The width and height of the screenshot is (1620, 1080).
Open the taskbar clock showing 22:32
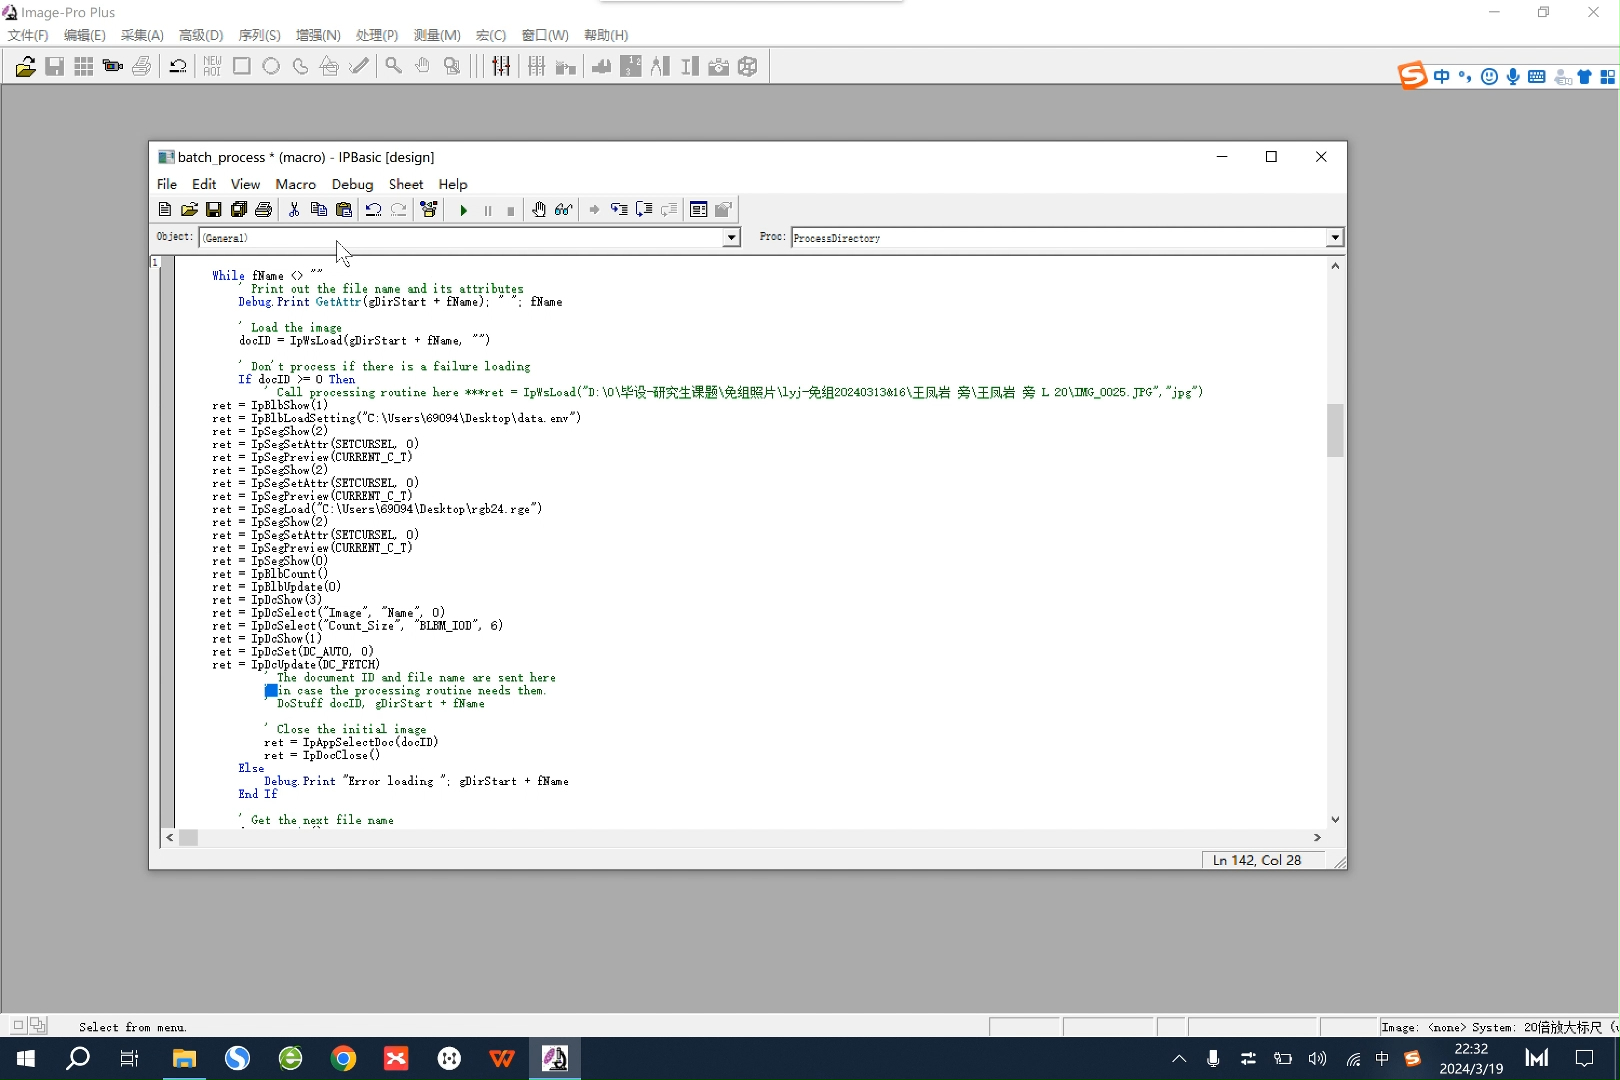point(1471,1058)
